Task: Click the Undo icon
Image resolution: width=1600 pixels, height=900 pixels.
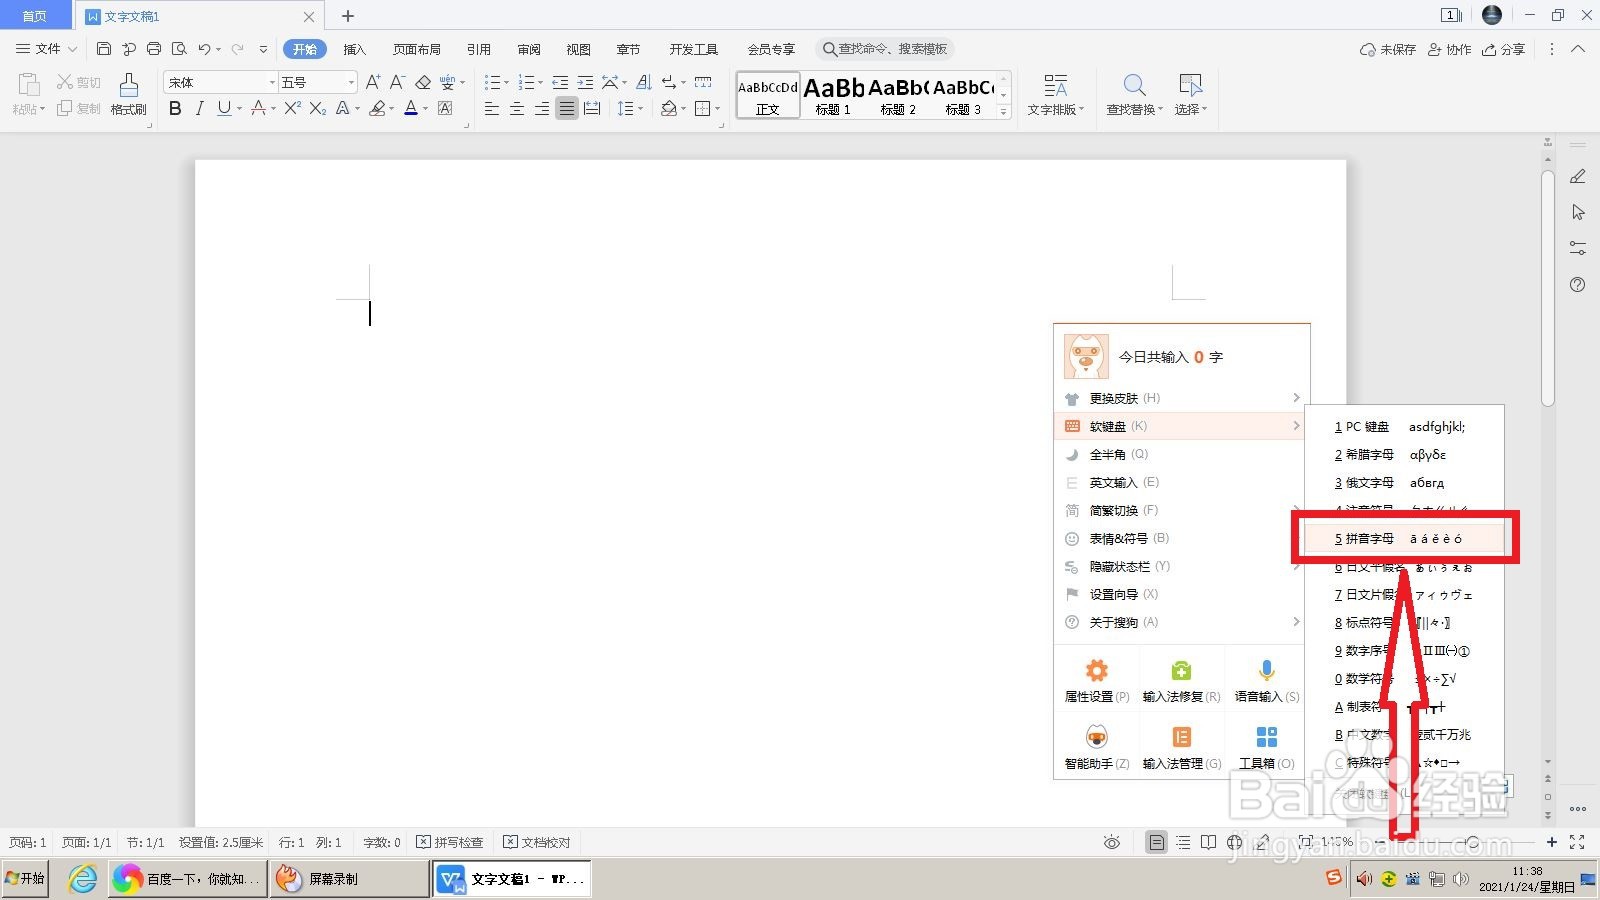Action: pyautogui.click(x=204, y=49)
